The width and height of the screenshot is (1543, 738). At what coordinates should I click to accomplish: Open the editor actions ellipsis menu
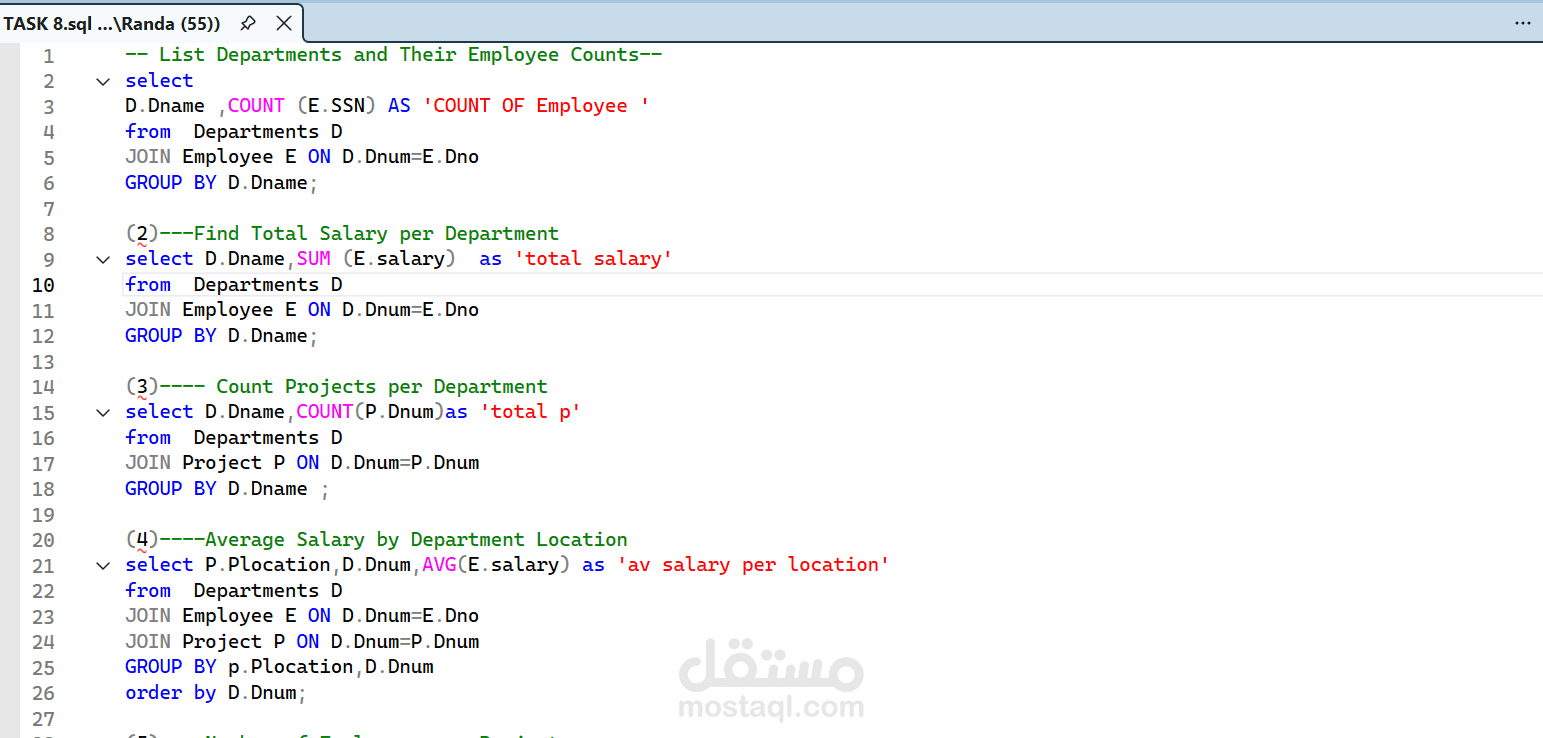pos(1522,22)
